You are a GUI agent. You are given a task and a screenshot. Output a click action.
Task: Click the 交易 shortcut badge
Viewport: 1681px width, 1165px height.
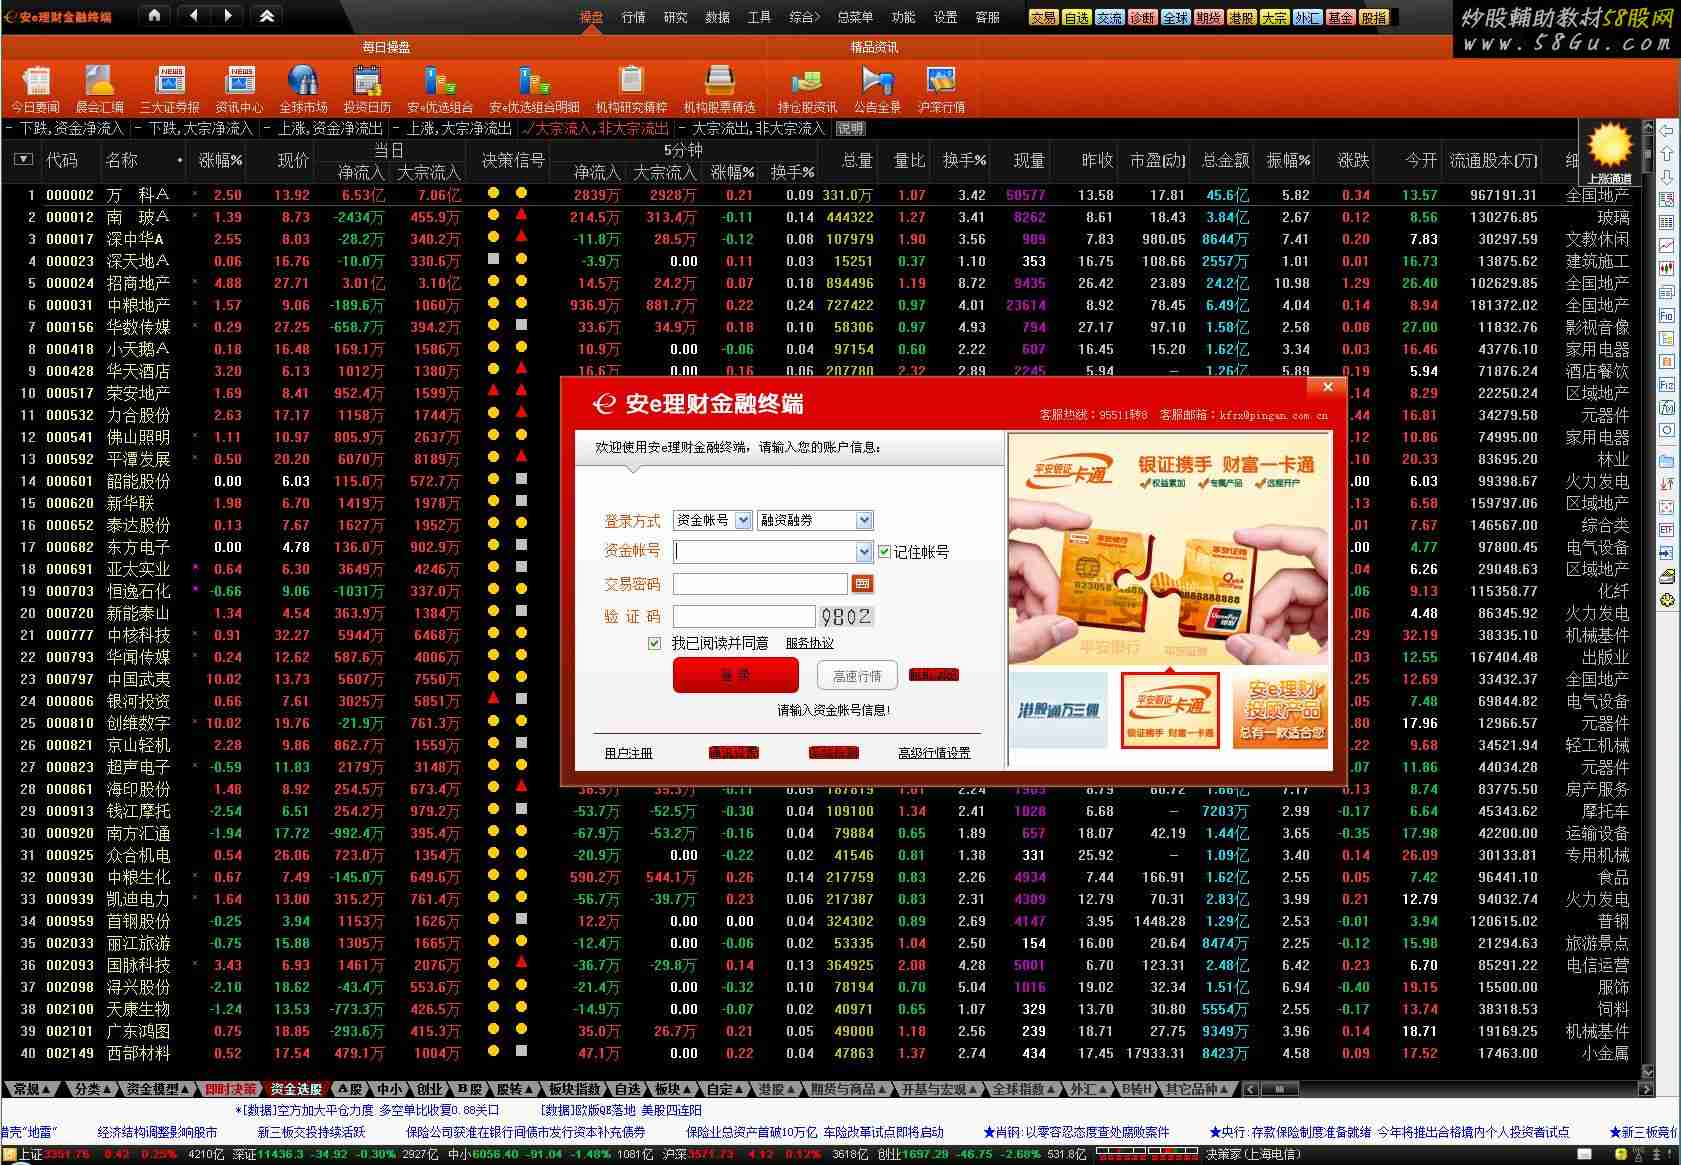point(1043,17)
